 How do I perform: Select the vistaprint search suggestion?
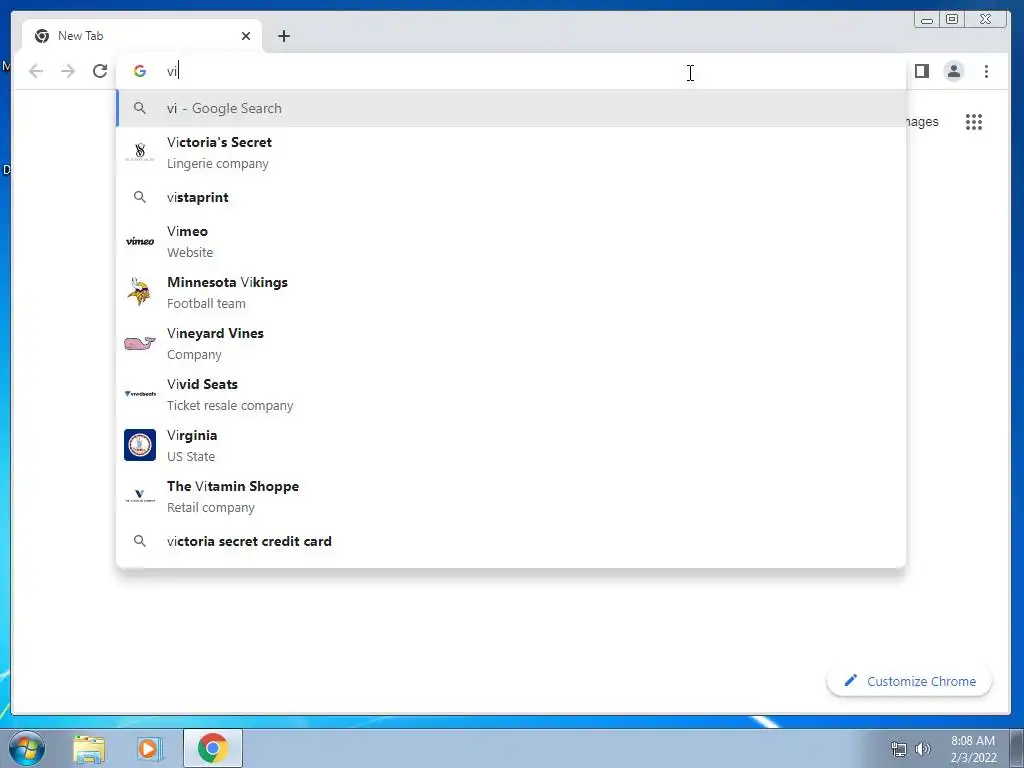[511, 197]
